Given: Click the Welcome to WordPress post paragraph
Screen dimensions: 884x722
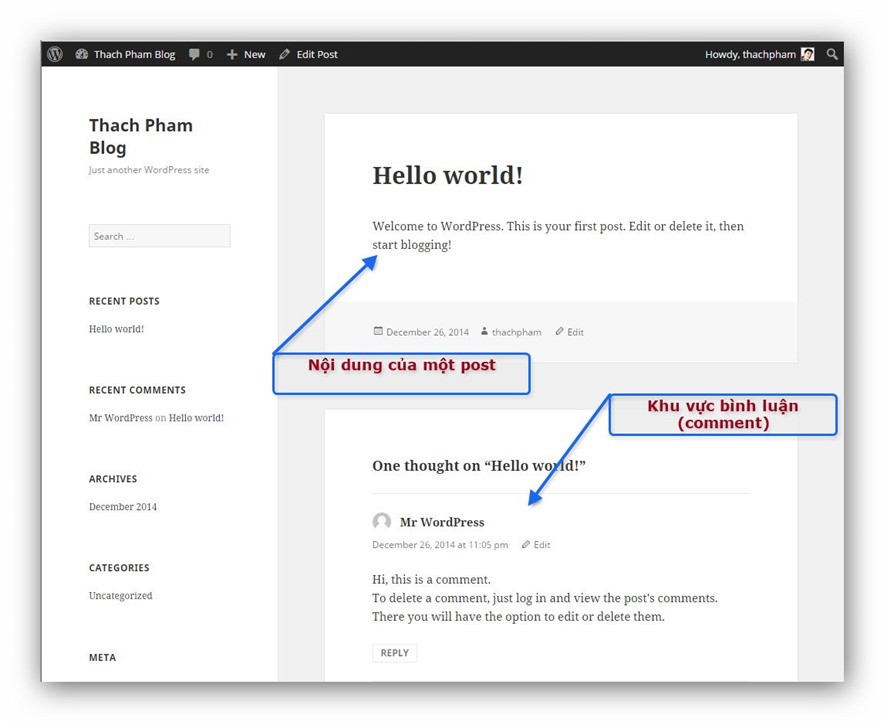Looking at the screenshot, I should [558, 235].
